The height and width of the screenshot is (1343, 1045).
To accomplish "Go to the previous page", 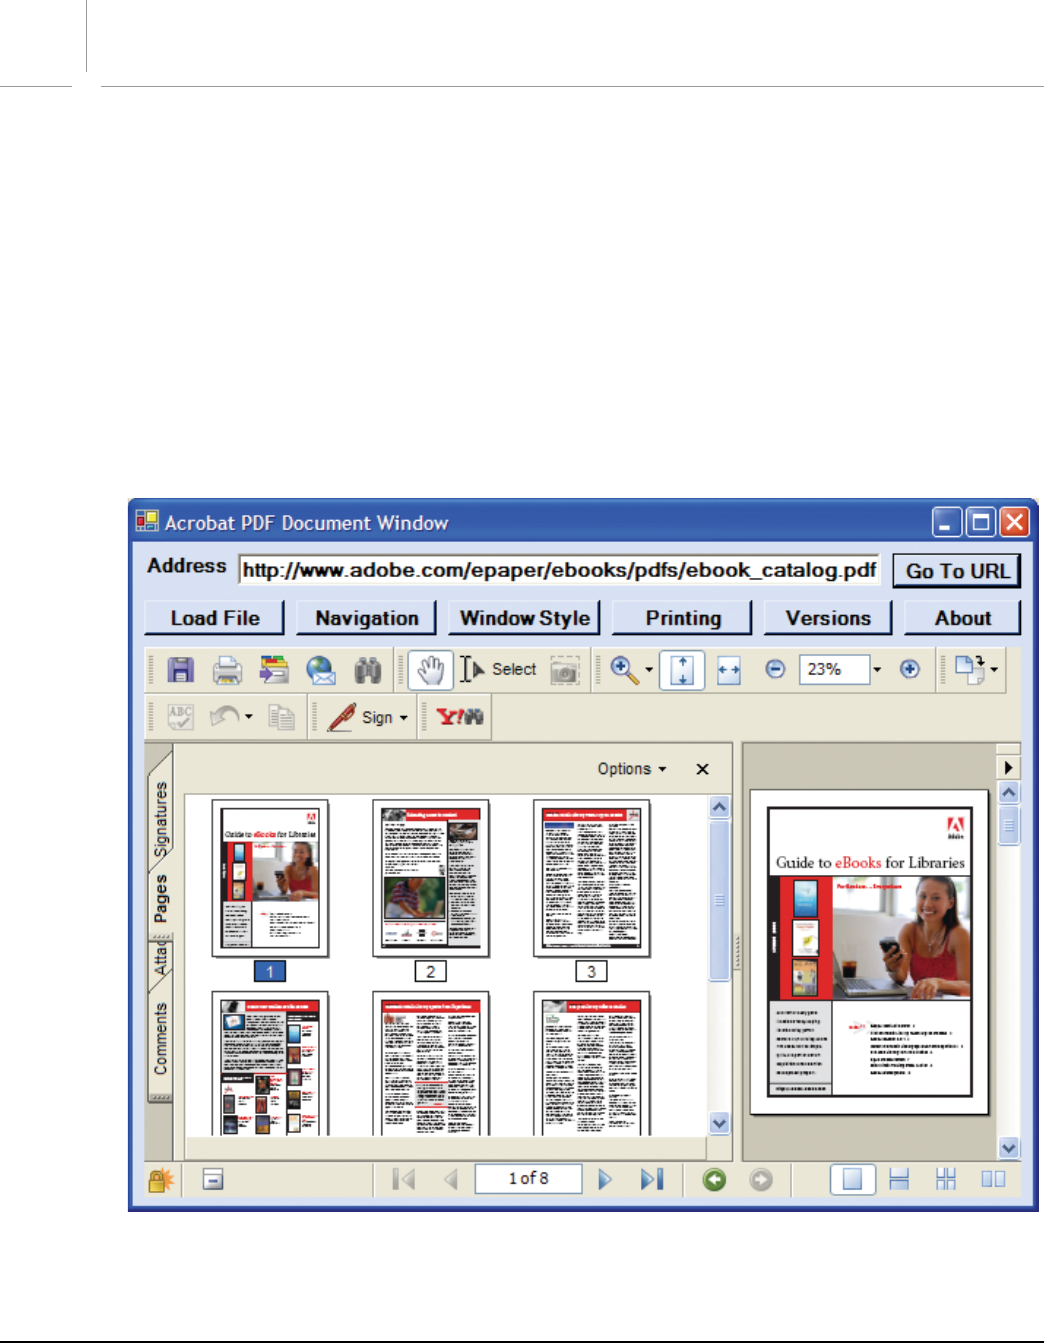I will [450, 1179].
